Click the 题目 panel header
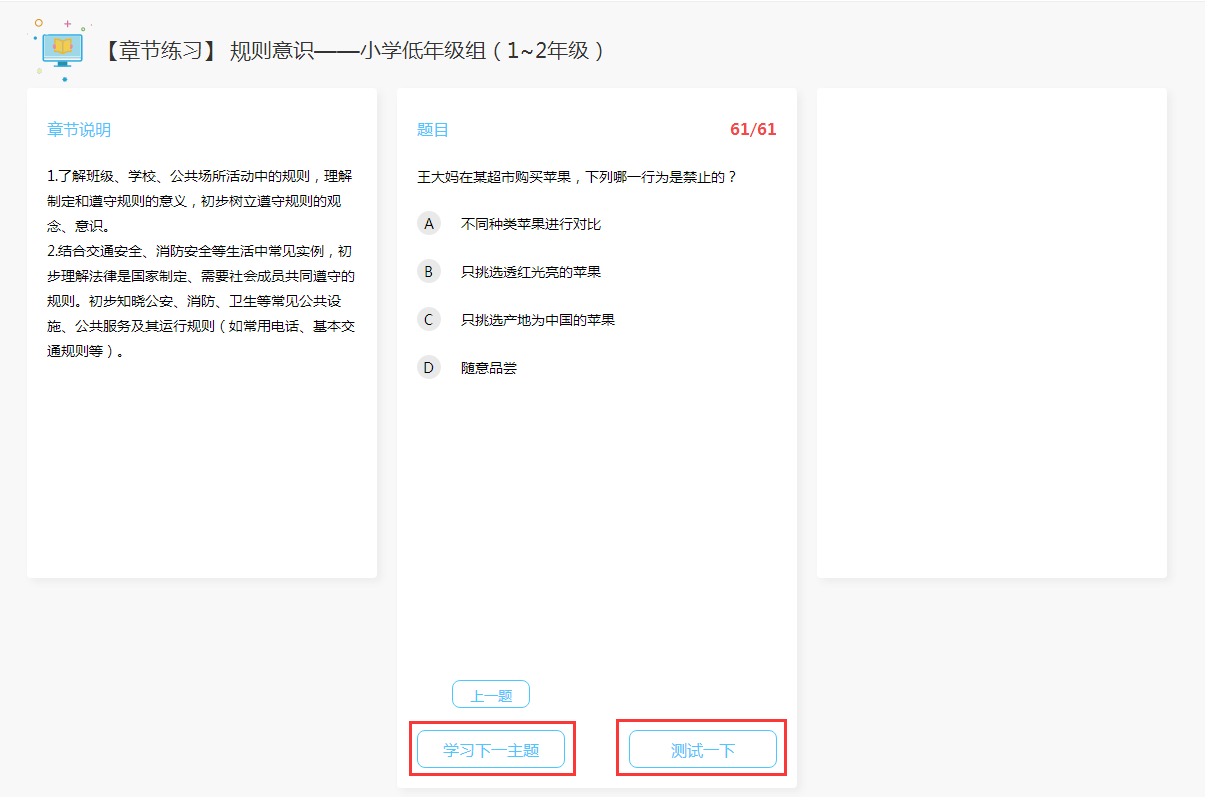The image size is (1205, 797). [431, 129]
